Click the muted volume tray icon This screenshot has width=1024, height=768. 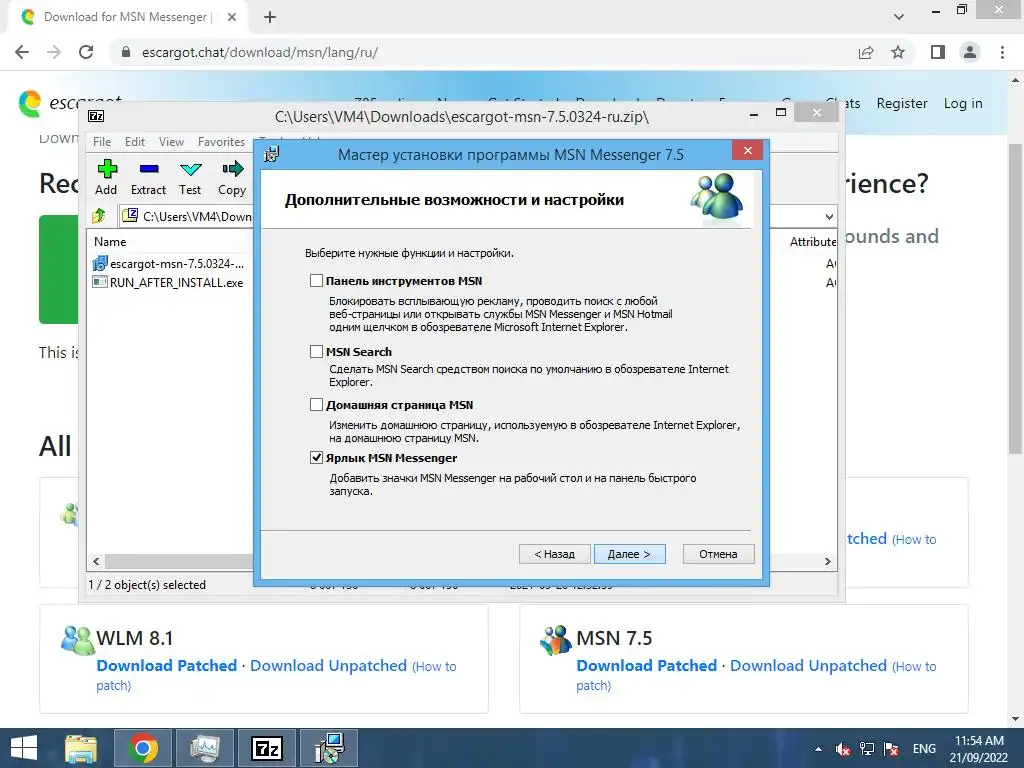843,749
